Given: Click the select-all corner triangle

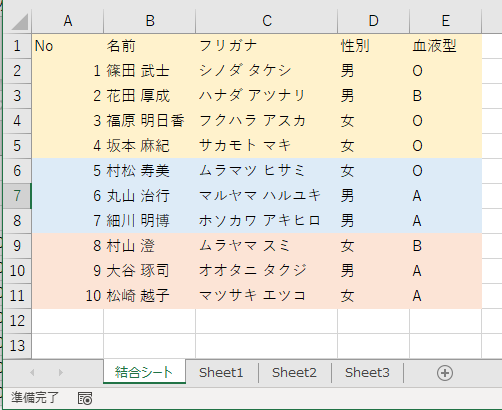Looking at the screenshot, I should coord(19,21).
